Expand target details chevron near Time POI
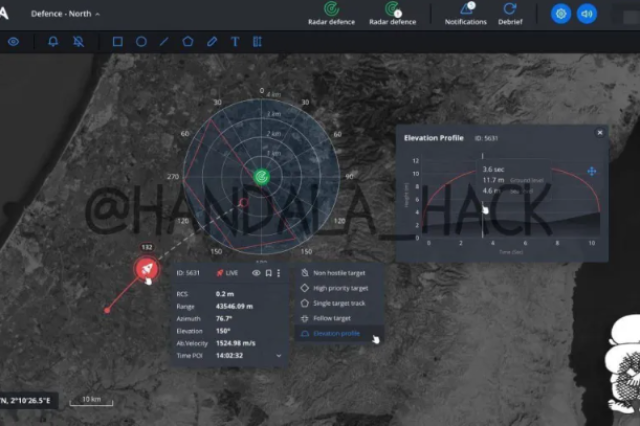Viewport: 640px width, 426px height. point(279,356)
